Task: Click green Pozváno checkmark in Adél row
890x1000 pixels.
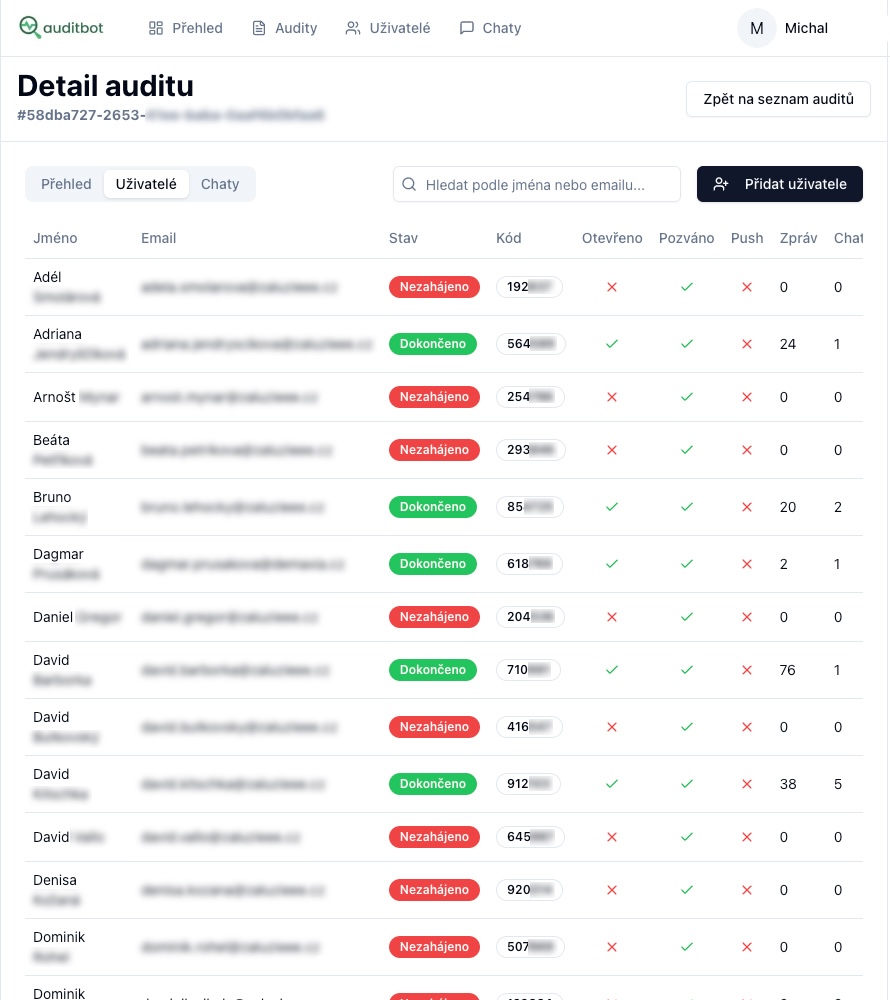Action: tap(687, 287)
